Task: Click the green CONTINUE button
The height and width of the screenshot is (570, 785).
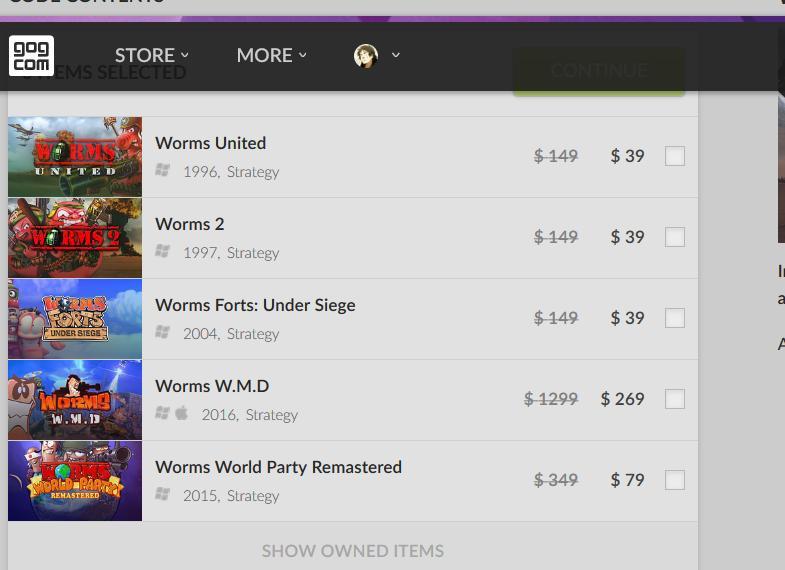Action: [599, 71]
